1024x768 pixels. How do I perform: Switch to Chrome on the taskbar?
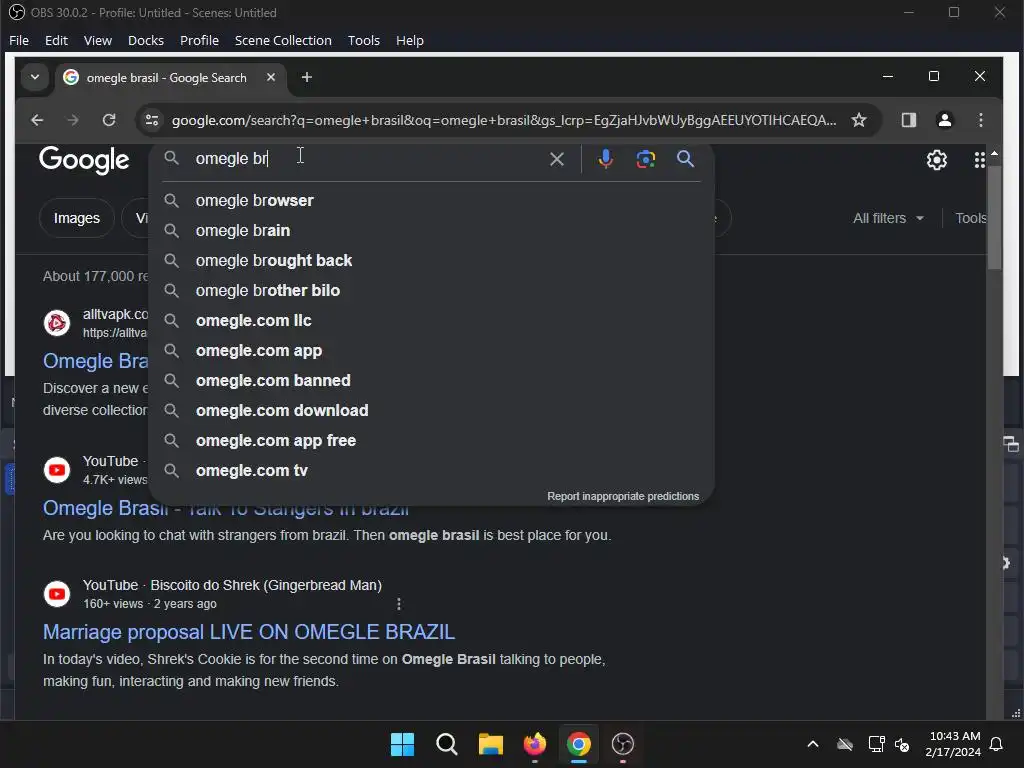[579, 744]
